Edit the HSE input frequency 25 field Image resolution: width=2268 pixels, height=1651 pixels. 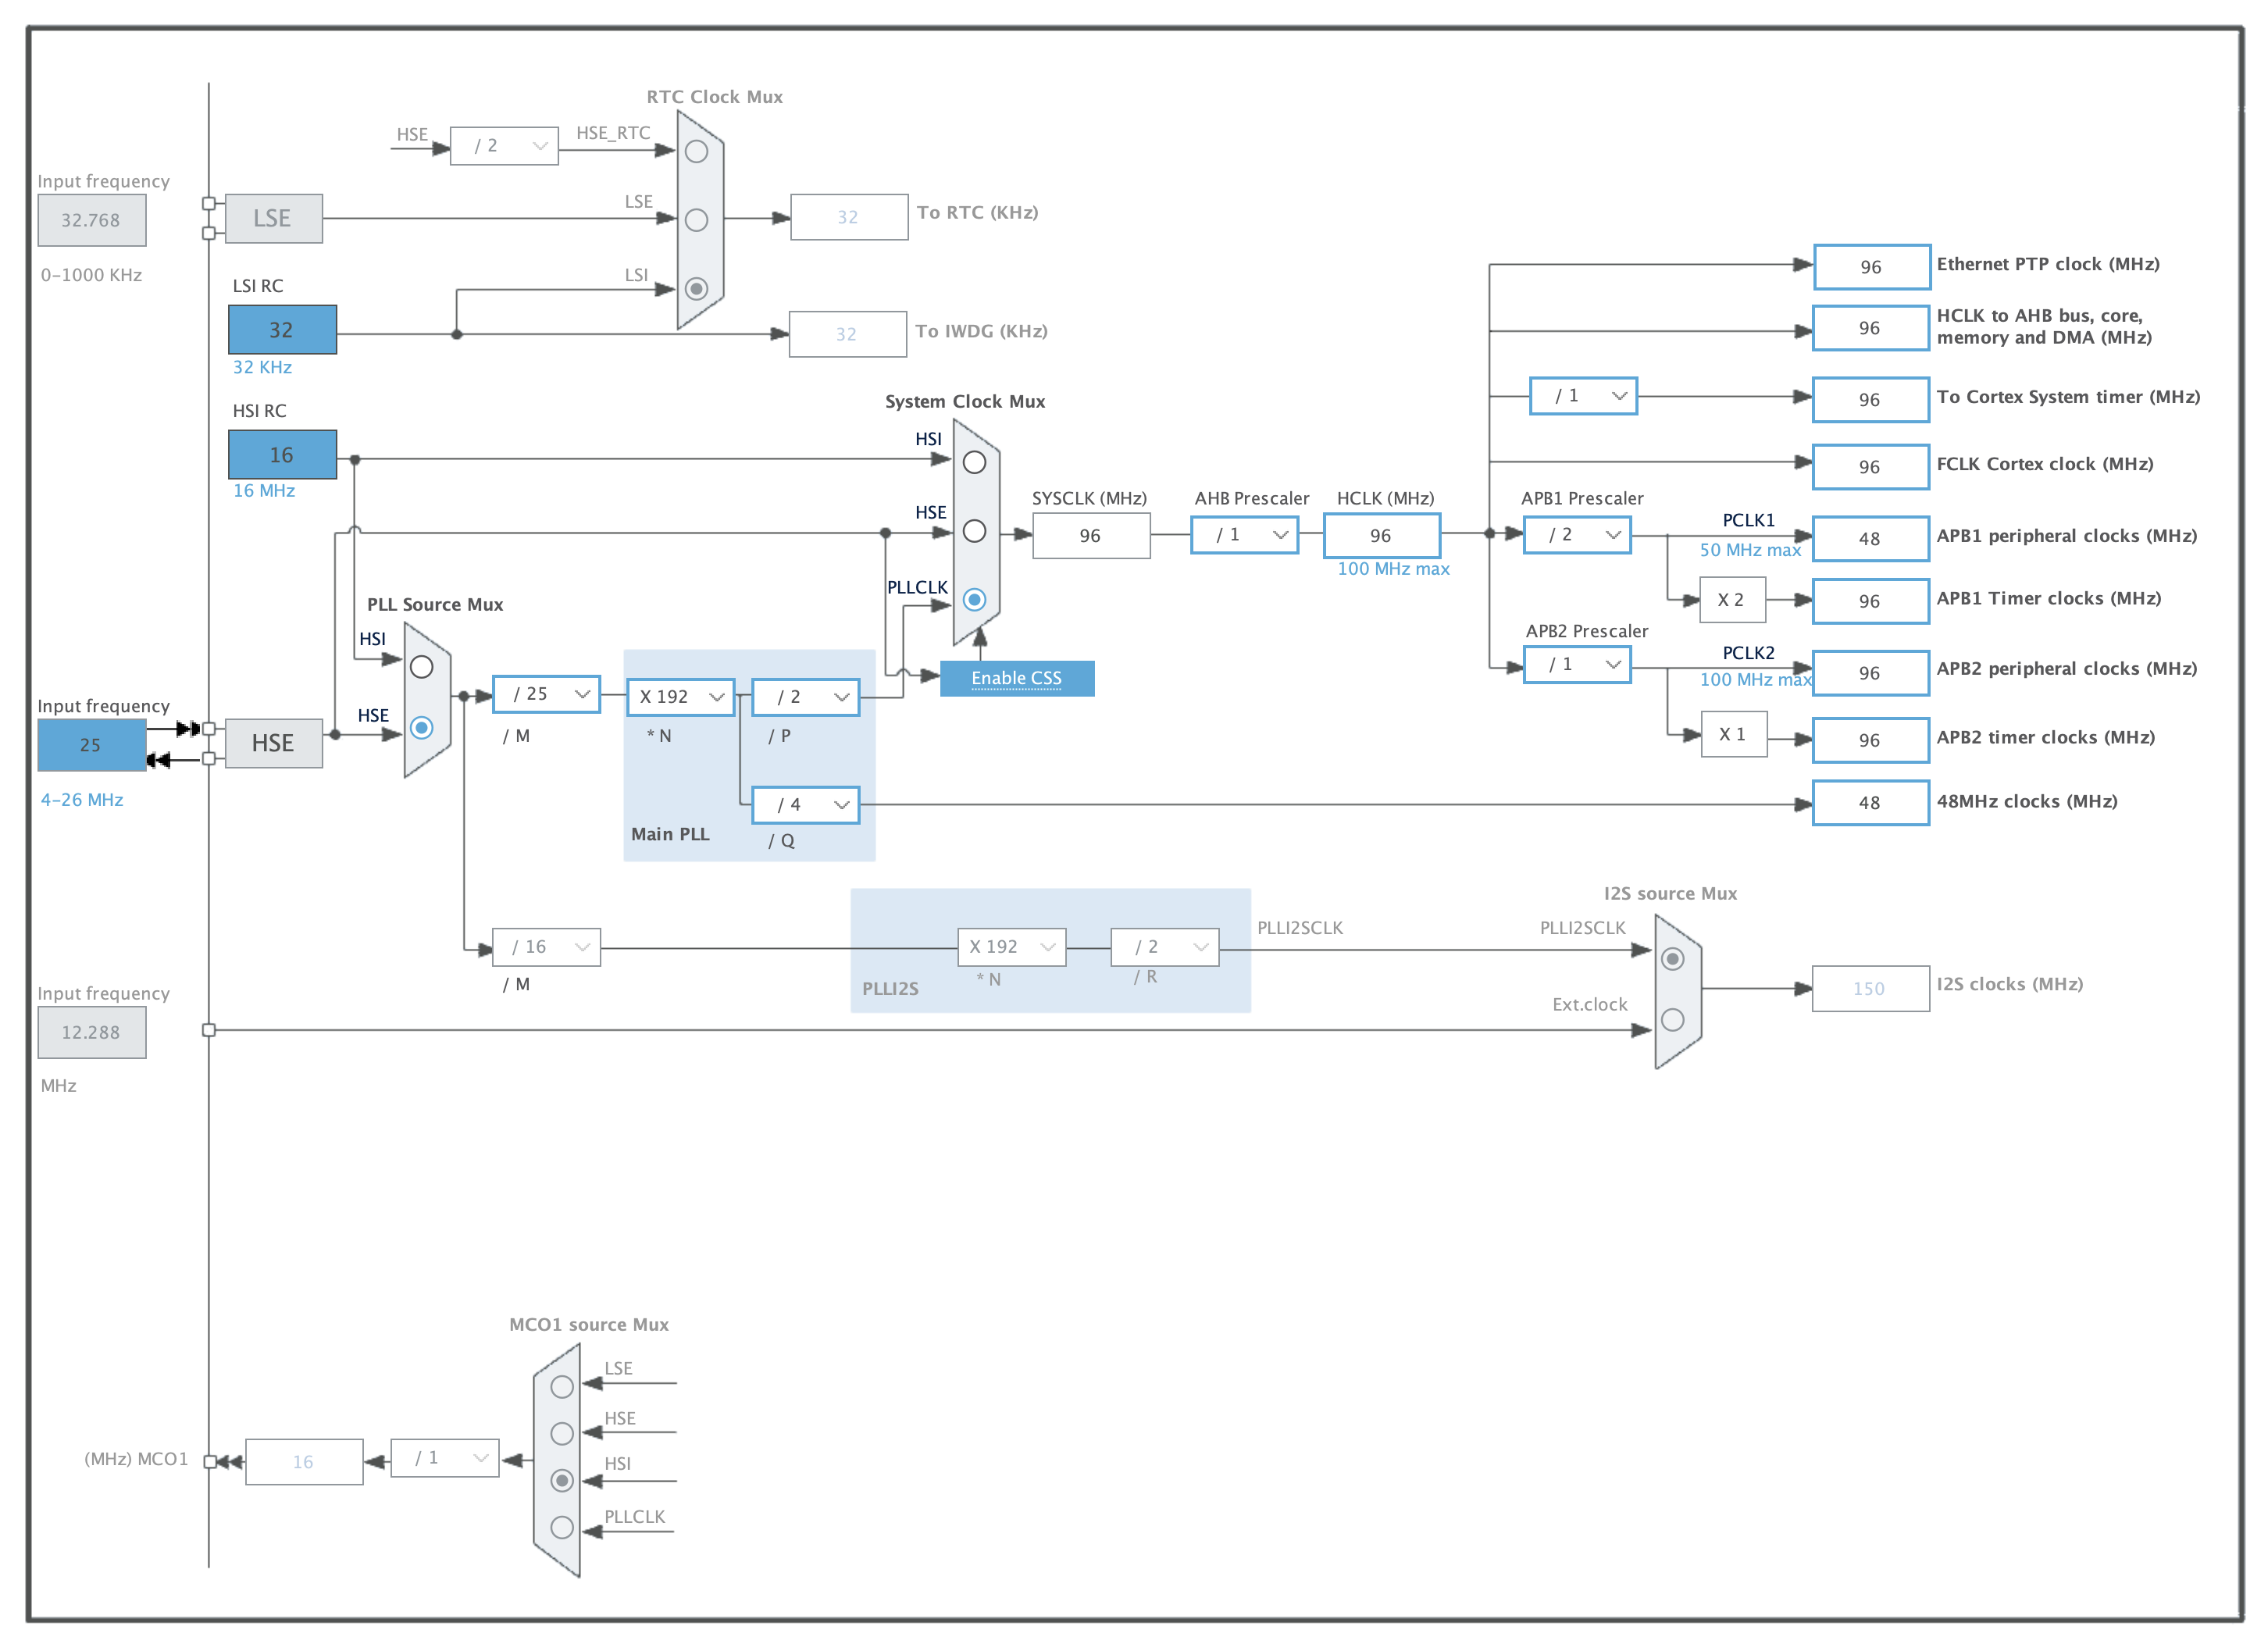(92, 745)
